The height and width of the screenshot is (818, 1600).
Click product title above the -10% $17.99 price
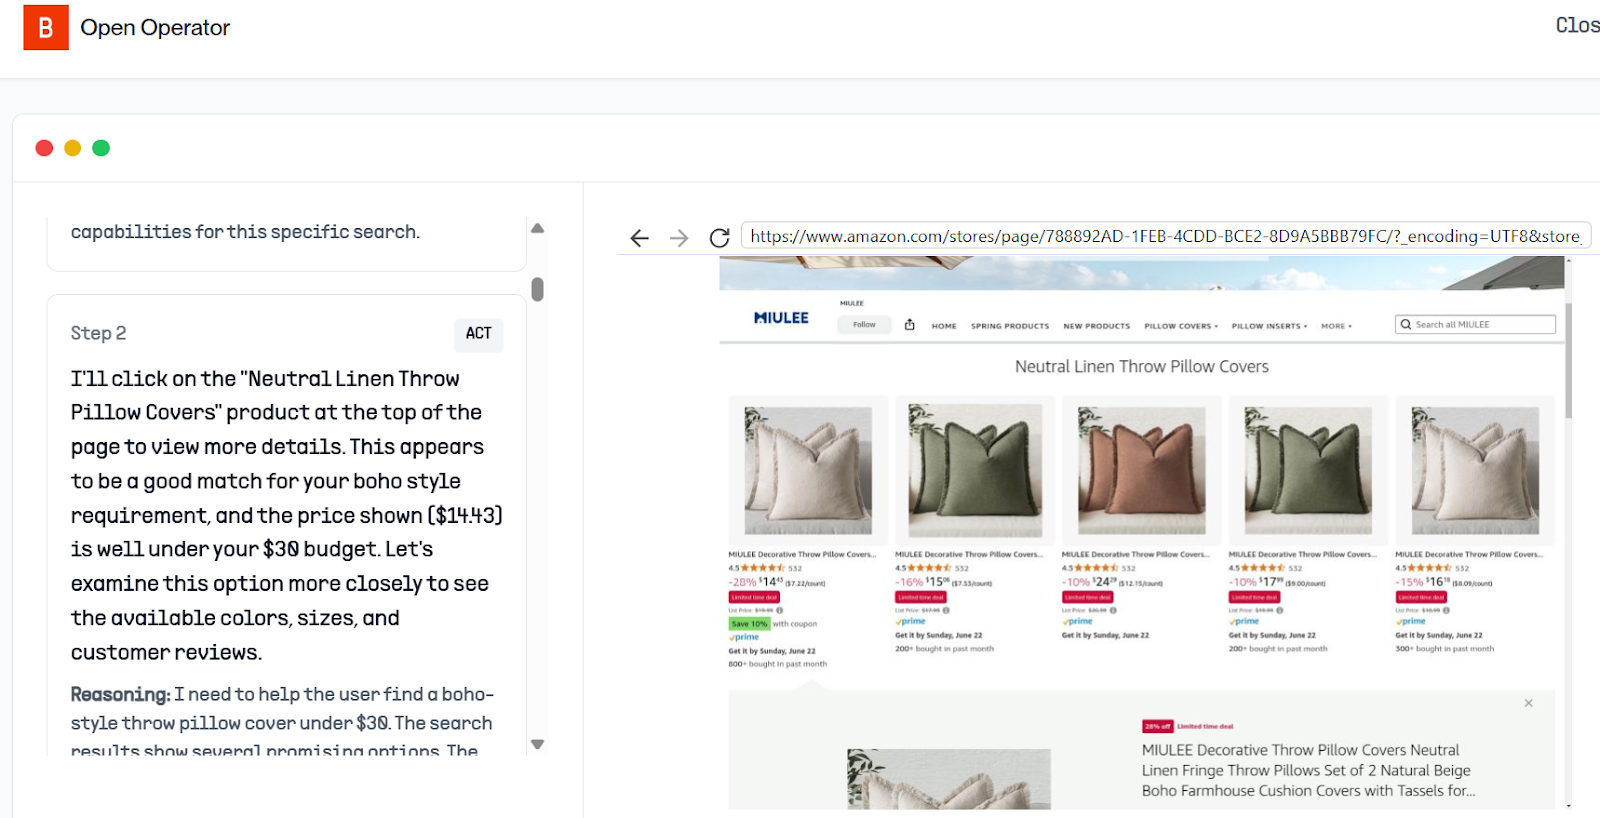(x=1303, y=554)
